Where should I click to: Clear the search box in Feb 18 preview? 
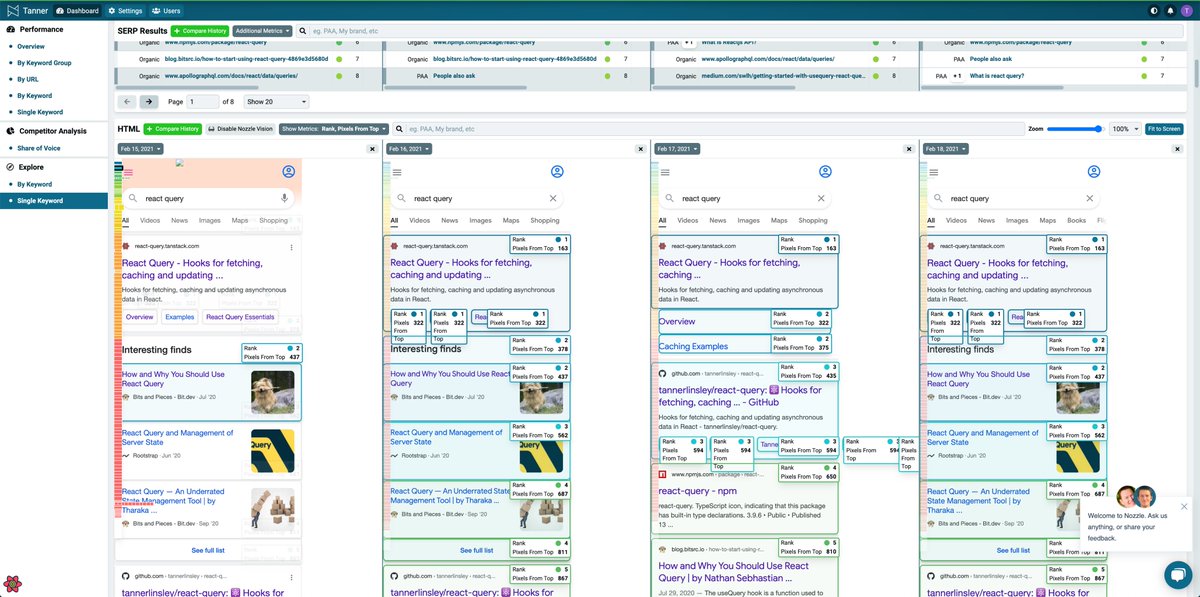click(x=1090, y=198)
